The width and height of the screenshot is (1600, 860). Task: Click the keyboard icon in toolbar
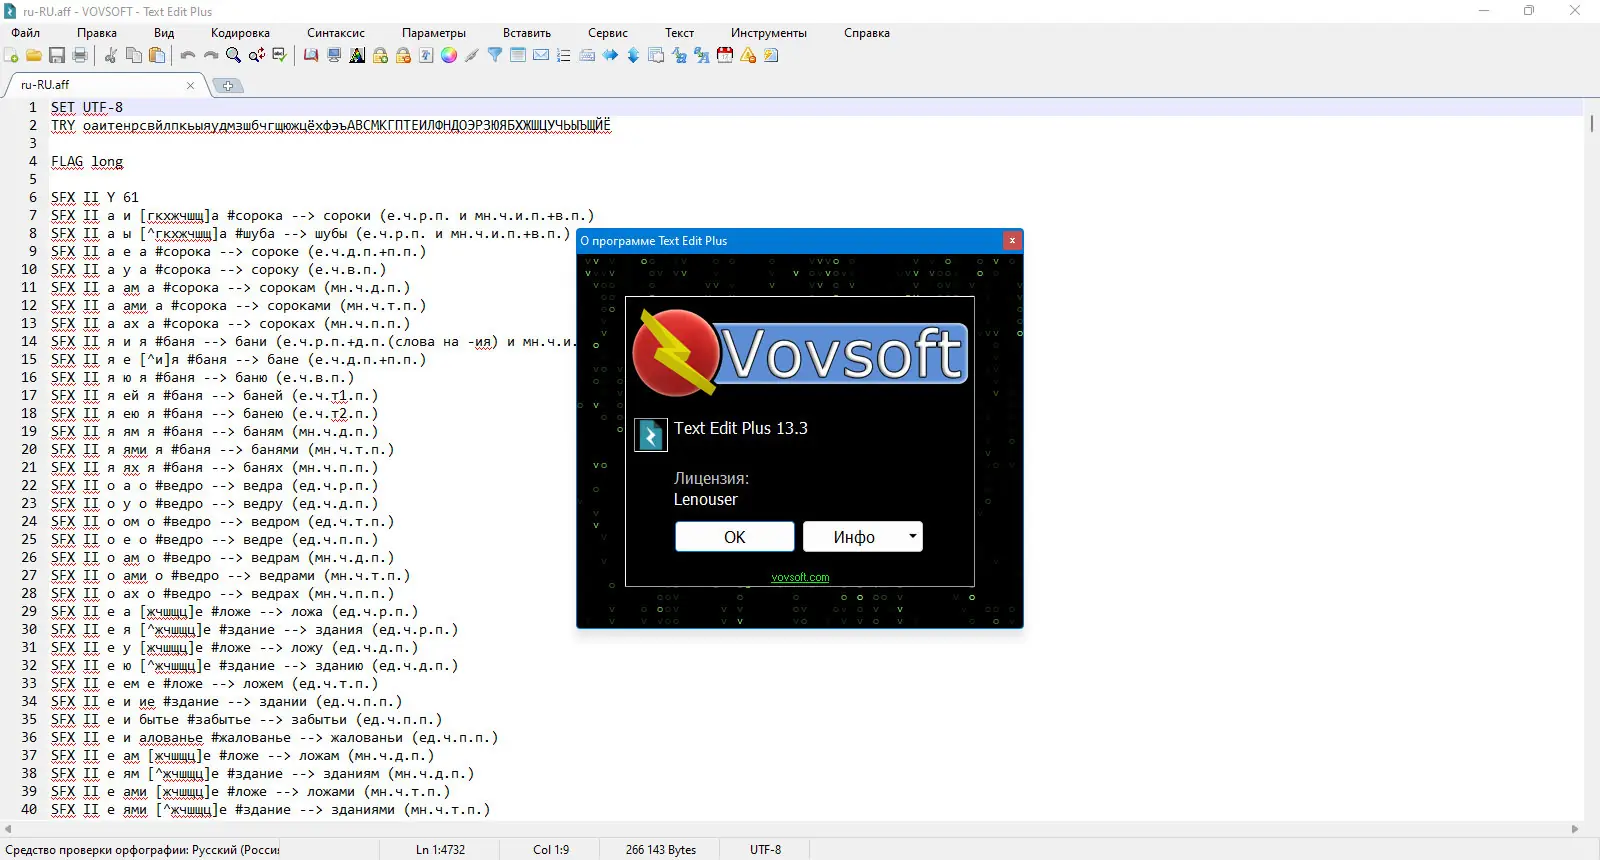click(587, 56)
